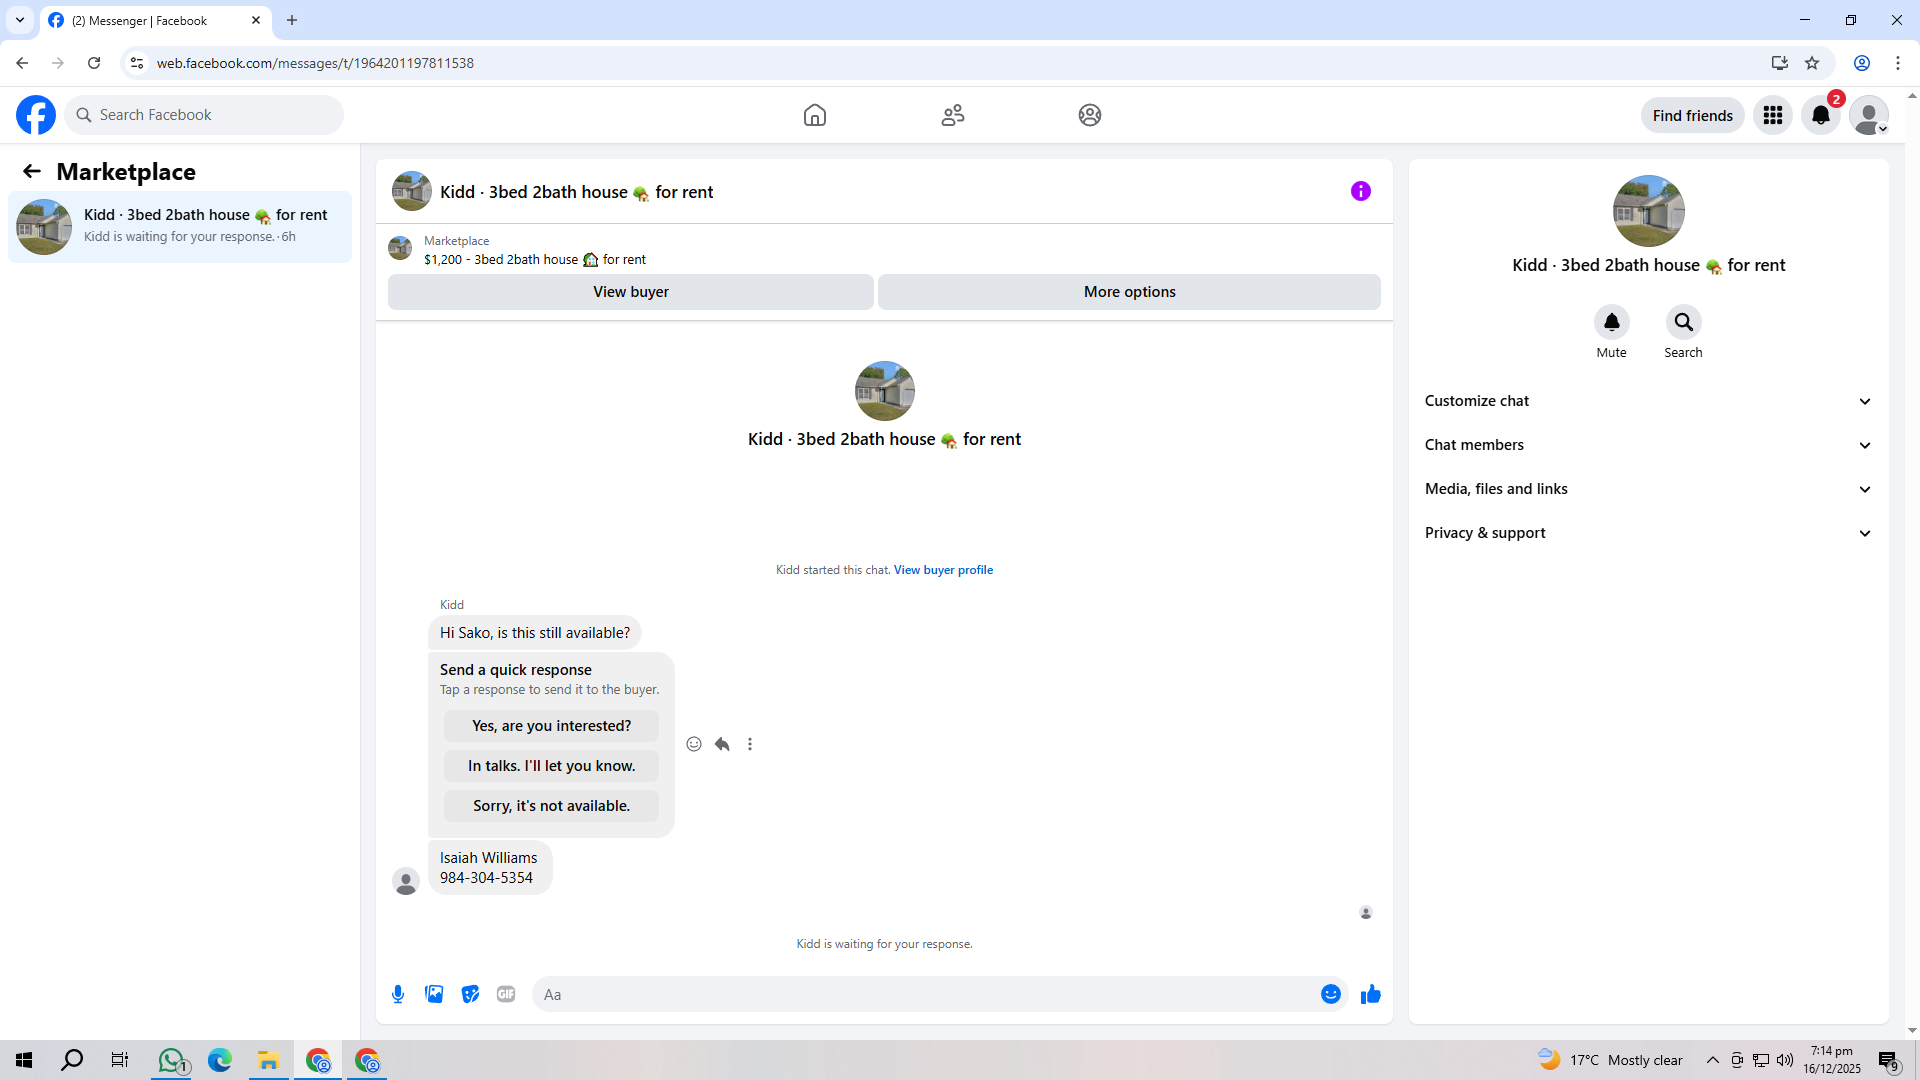Choose a GIF with the GIF icon
This screenshot has height=1080, width=1920.
click(x=506, y=994)
